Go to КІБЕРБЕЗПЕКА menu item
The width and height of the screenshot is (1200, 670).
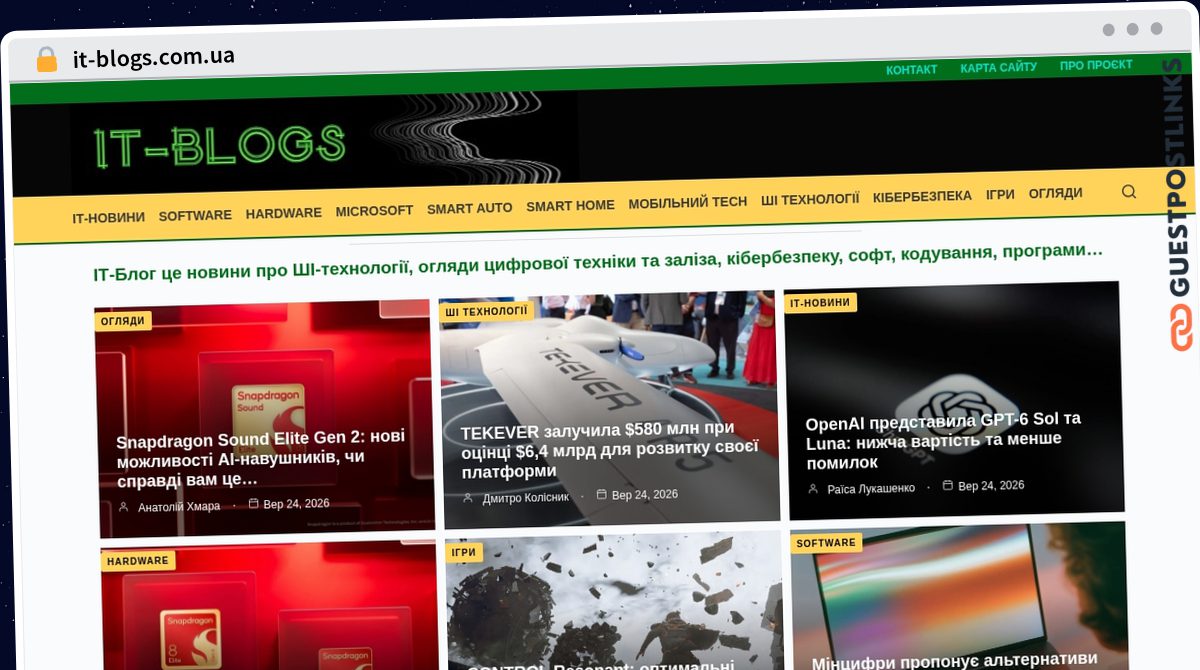coord(922,197)
